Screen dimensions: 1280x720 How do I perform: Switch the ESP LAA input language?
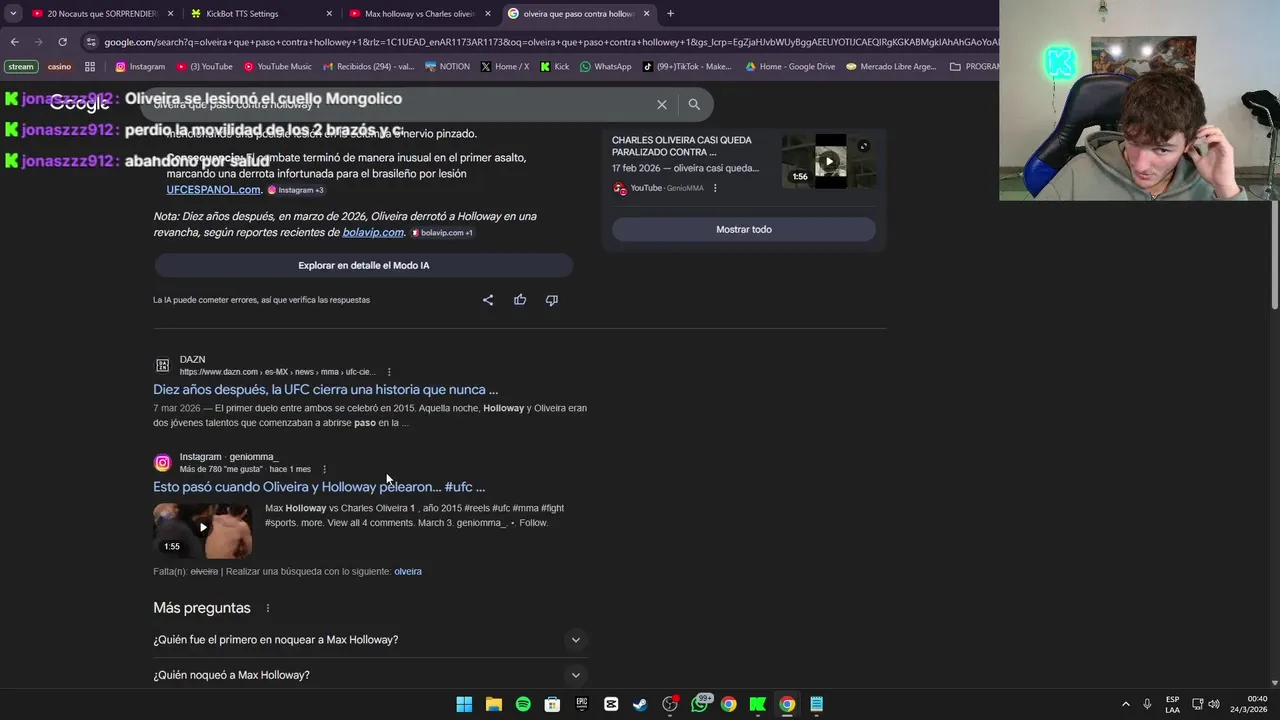pyautogui.click(x=1172, y=704)
